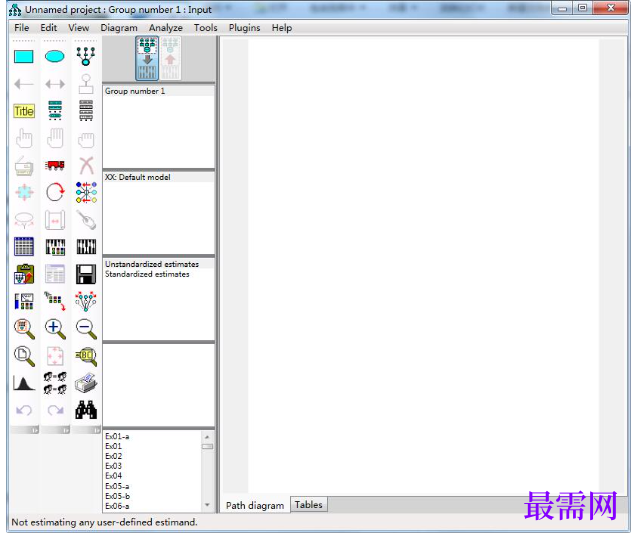This screenshot has width=636, height=537.
Task: Select the move parameter values tool
Action: [24, 220]
